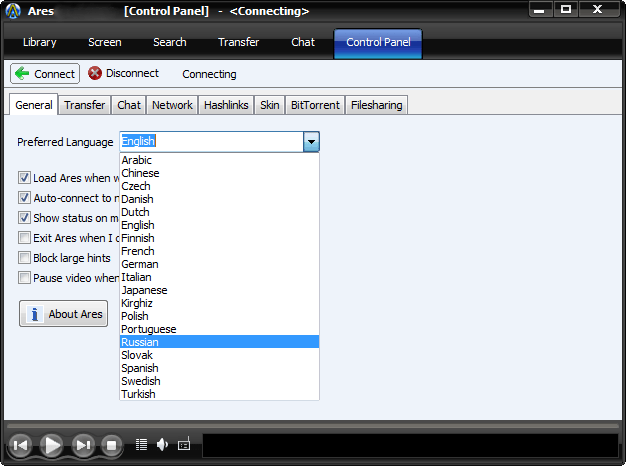Select Japanese language option
Screen dimensions: 626x466
[x=219, y=290]
